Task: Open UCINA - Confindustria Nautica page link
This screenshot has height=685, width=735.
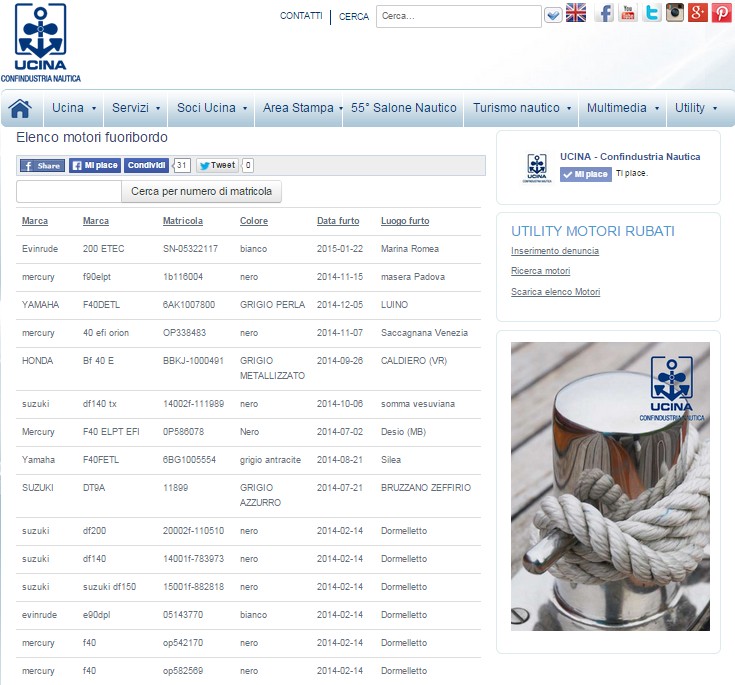Action: (x=630, y=157)
